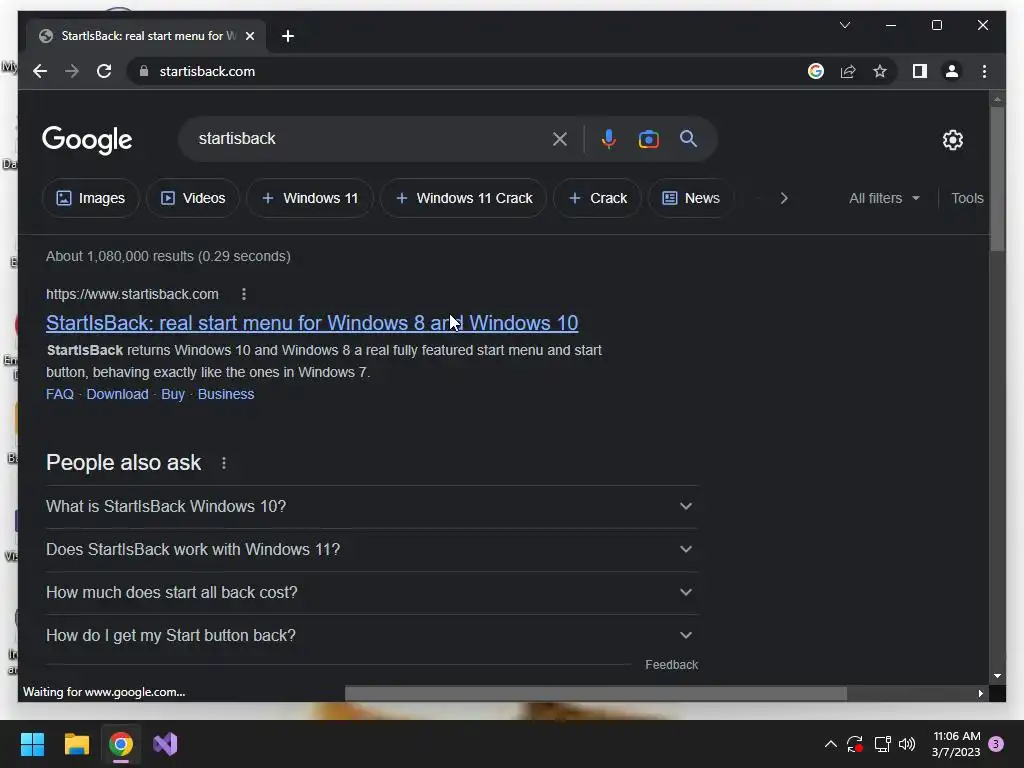Open the result's three-dot about menu
This screenshot has height=768, width=1024.
[x=244, y=295]
